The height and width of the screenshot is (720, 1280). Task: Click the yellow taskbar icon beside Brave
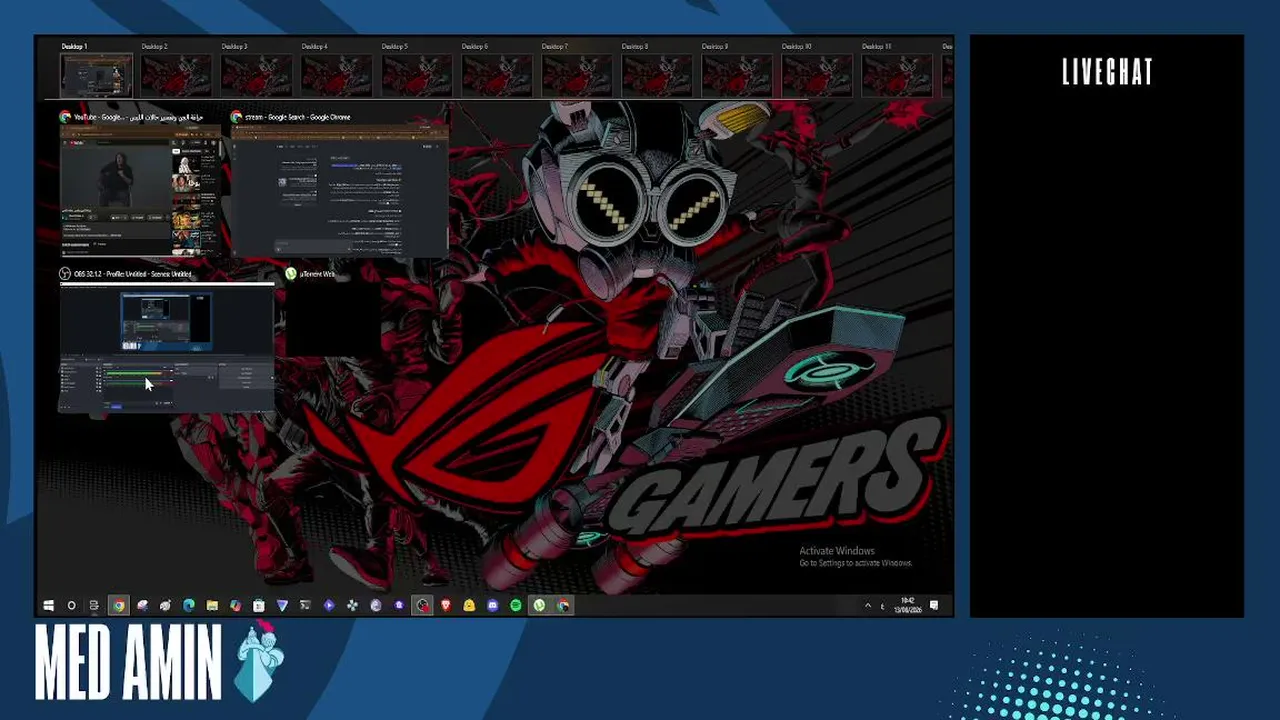[x=469, y=605]
